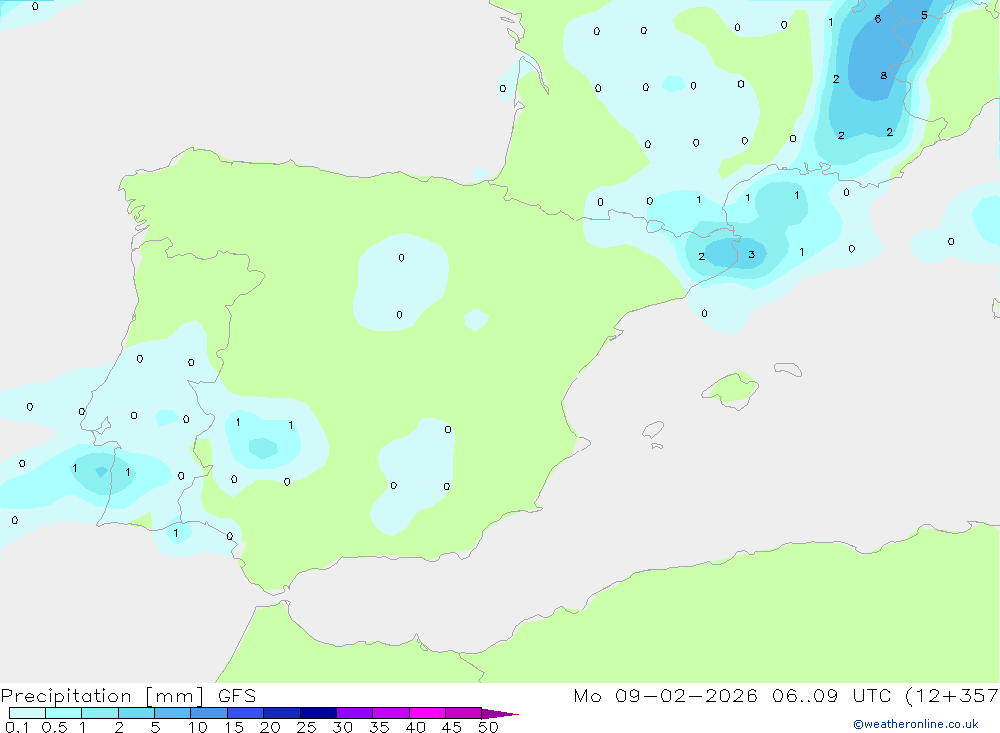Screen dimensions: 1000x733
Task: Click the '06..09 UTC' time label
Action: [x=831, y=696]
